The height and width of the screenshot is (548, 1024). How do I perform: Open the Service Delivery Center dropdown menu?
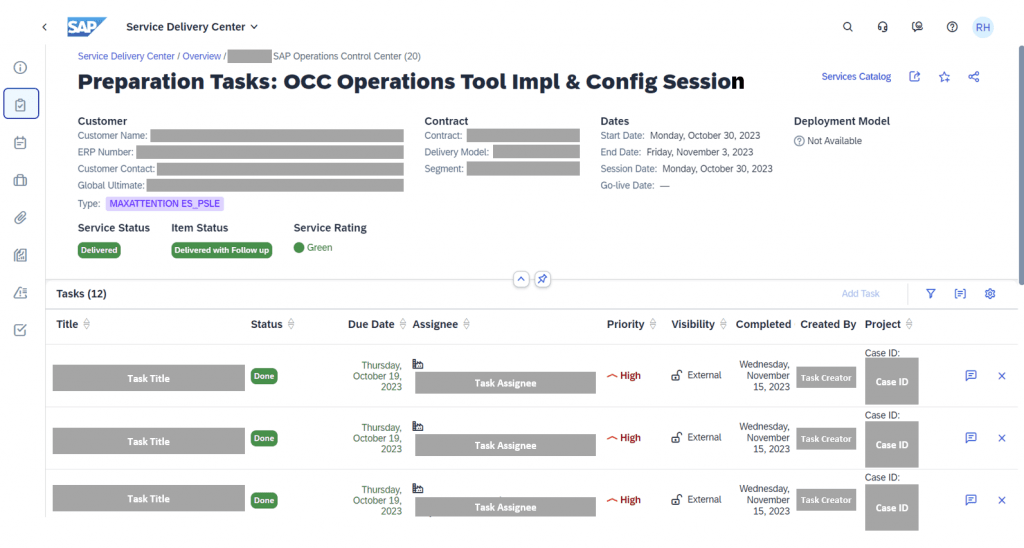[x=192, y=27]
